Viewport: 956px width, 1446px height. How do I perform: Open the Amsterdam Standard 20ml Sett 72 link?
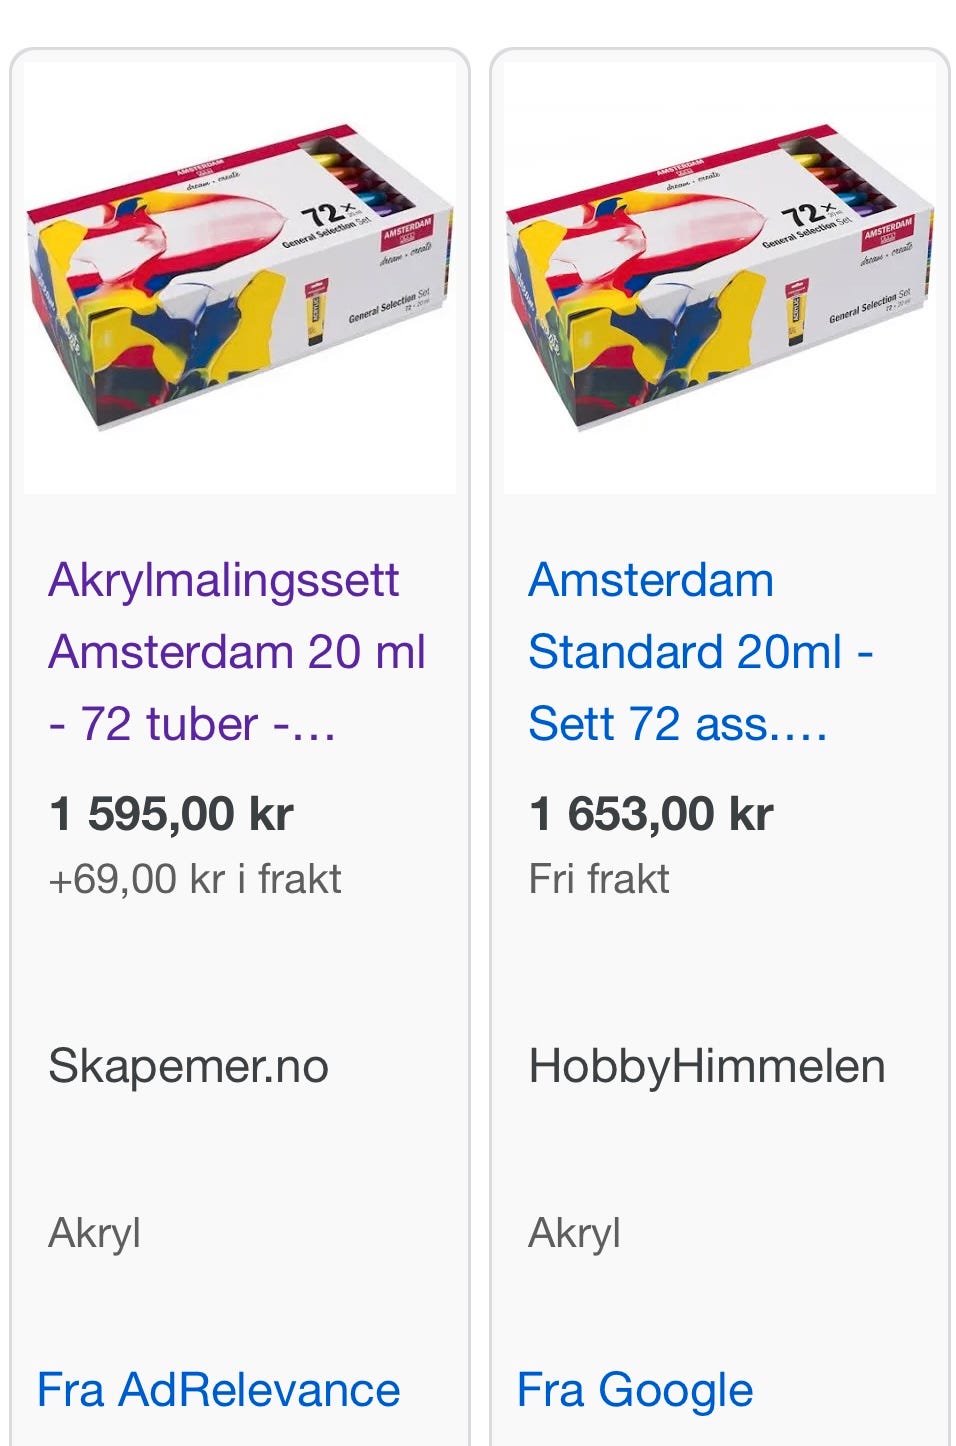700,651
